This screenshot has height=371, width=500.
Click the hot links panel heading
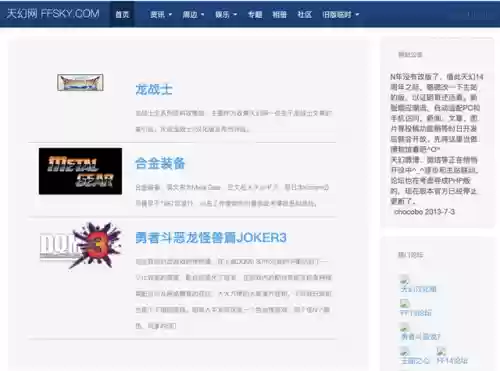point(411,255)
